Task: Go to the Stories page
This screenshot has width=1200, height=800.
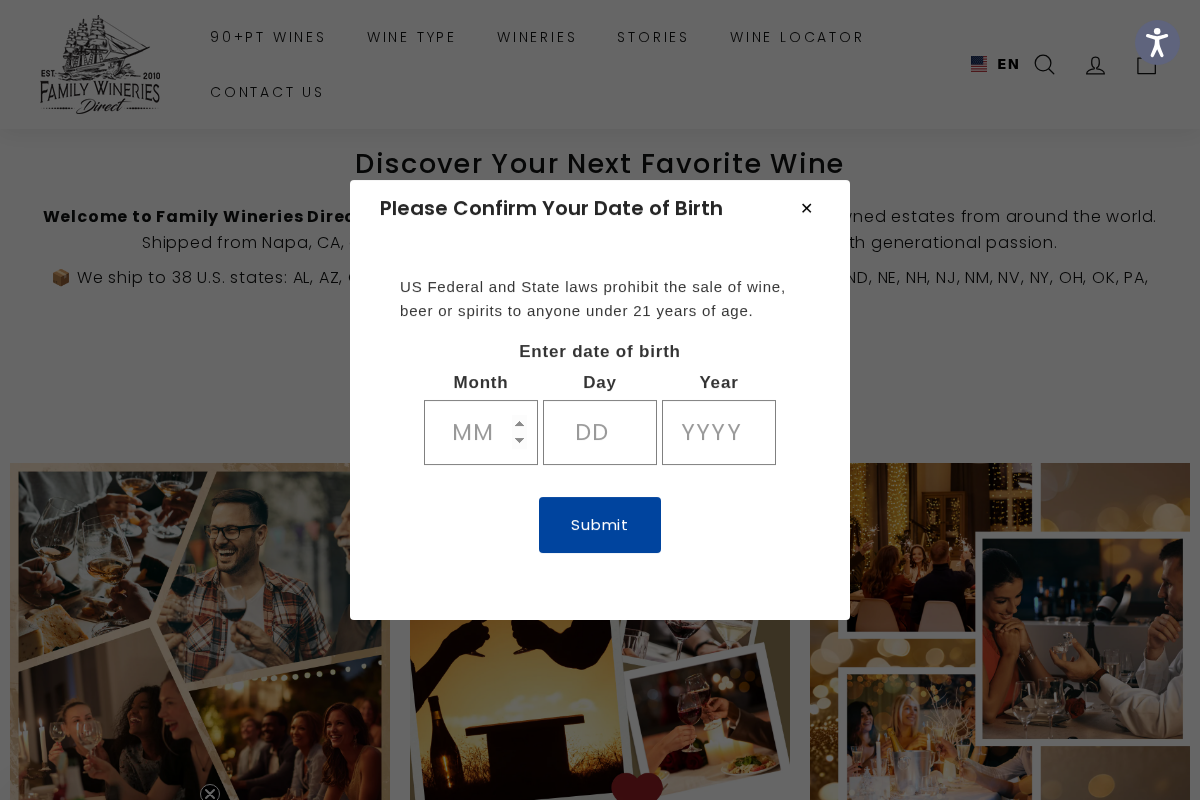Action: coord(653,37)
